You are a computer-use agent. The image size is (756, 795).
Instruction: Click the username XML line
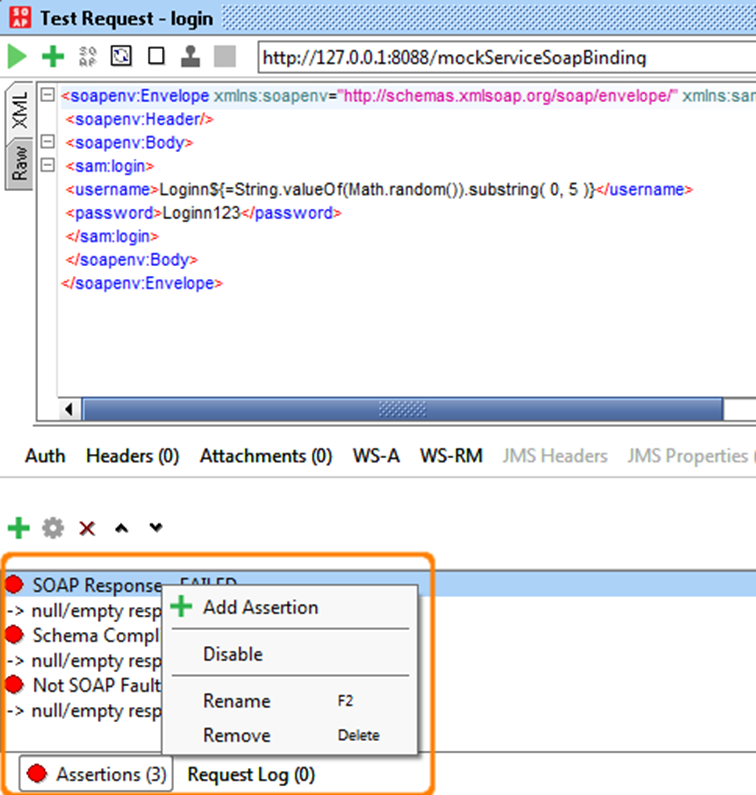click(379, 190)
